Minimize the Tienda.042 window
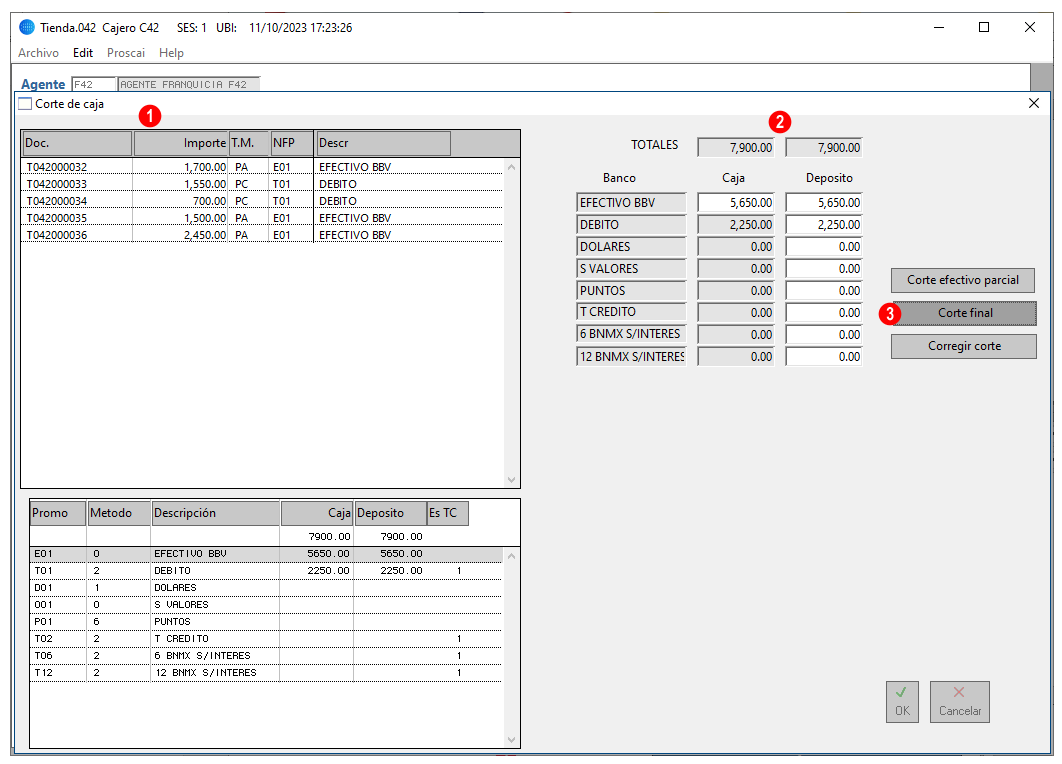The width and height of the screenshot is (1062, 764). [939, 27]
